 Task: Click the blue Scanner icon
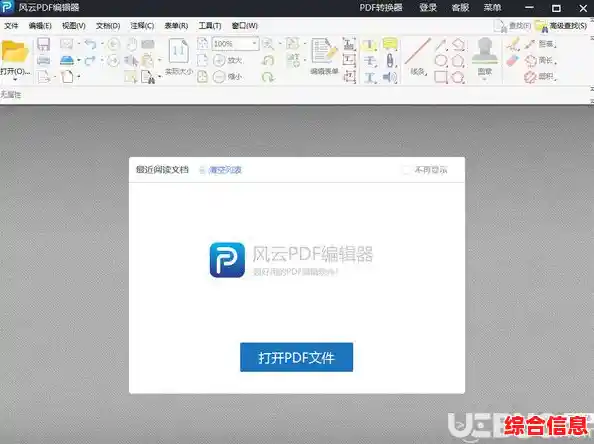[67, 60]
